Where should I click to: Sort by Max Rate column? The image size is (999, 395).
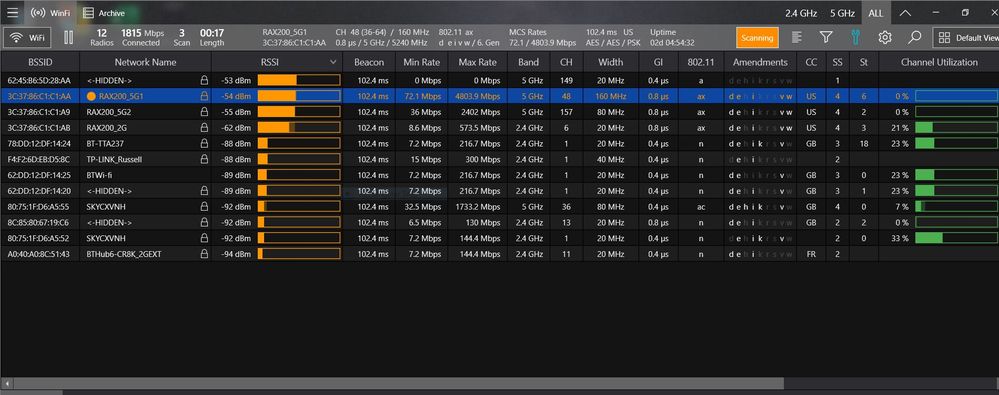coord(477,62)
